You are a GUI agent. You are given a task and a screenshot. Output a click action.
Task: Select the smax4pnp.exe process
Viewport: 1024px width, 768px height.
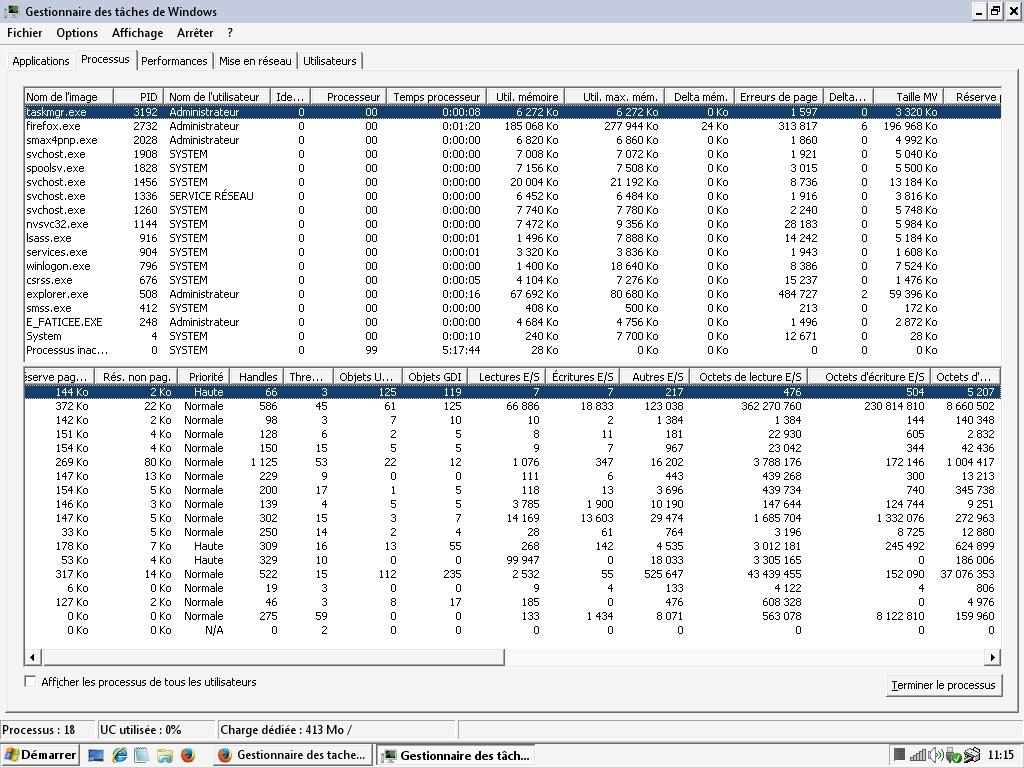[513, 140]
